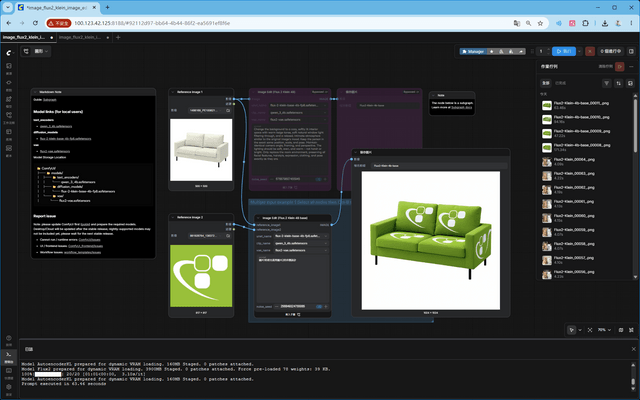Viewport: 640px width, 400px height.
Task: Click the select mode cursor icon in canvas toolbar
Action: 571,330
